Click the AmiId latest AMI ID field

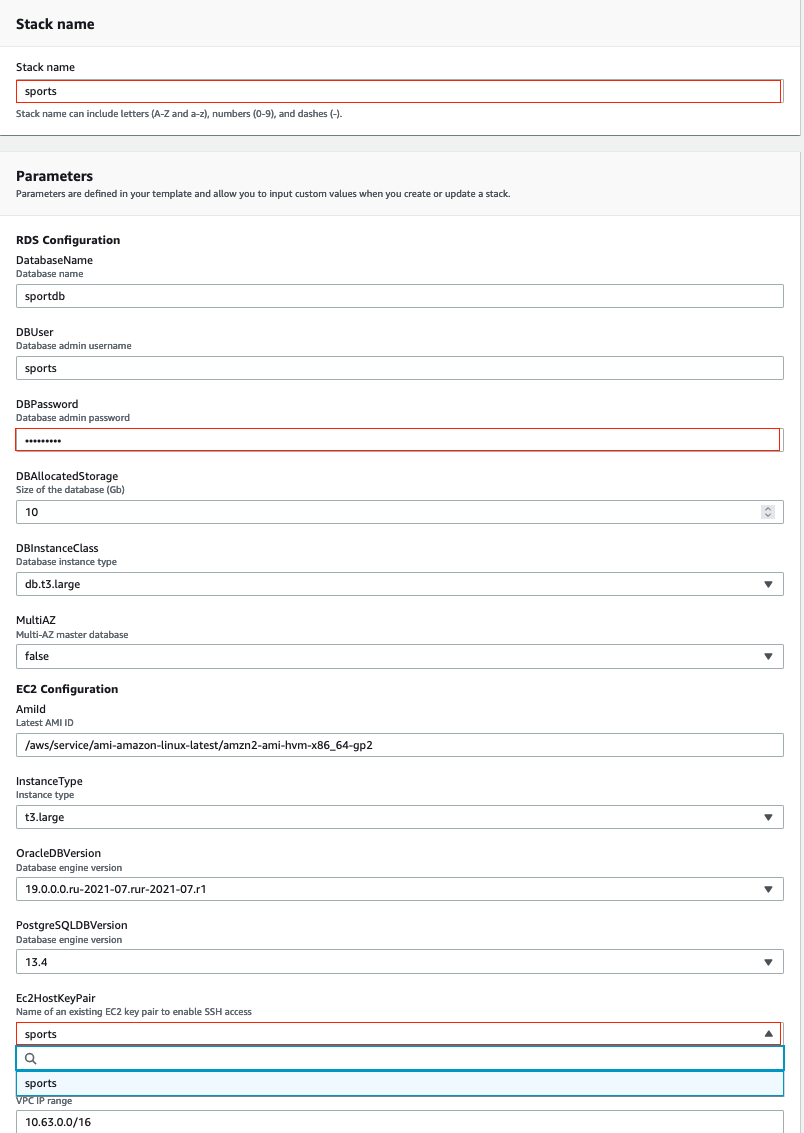coord(398,745)
